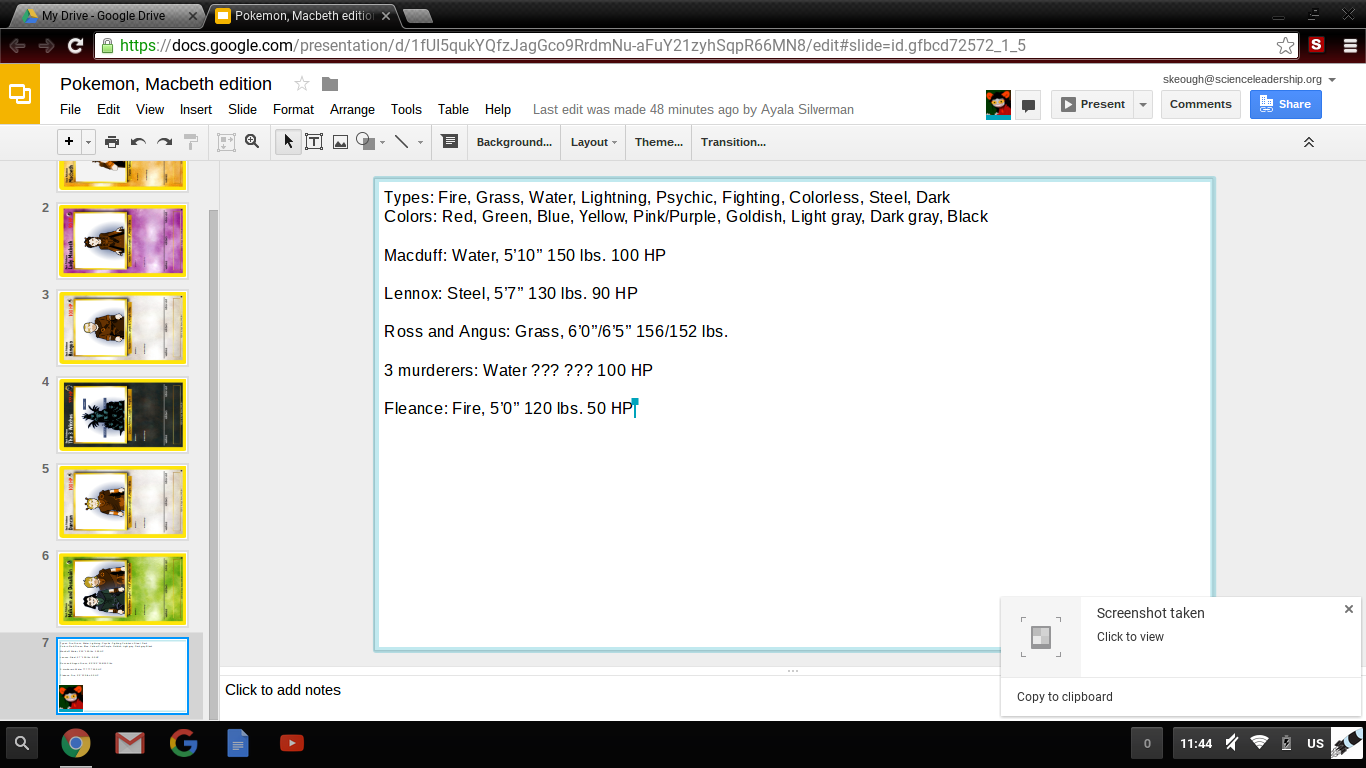Open Gmail from the shelf

(129, 743)
